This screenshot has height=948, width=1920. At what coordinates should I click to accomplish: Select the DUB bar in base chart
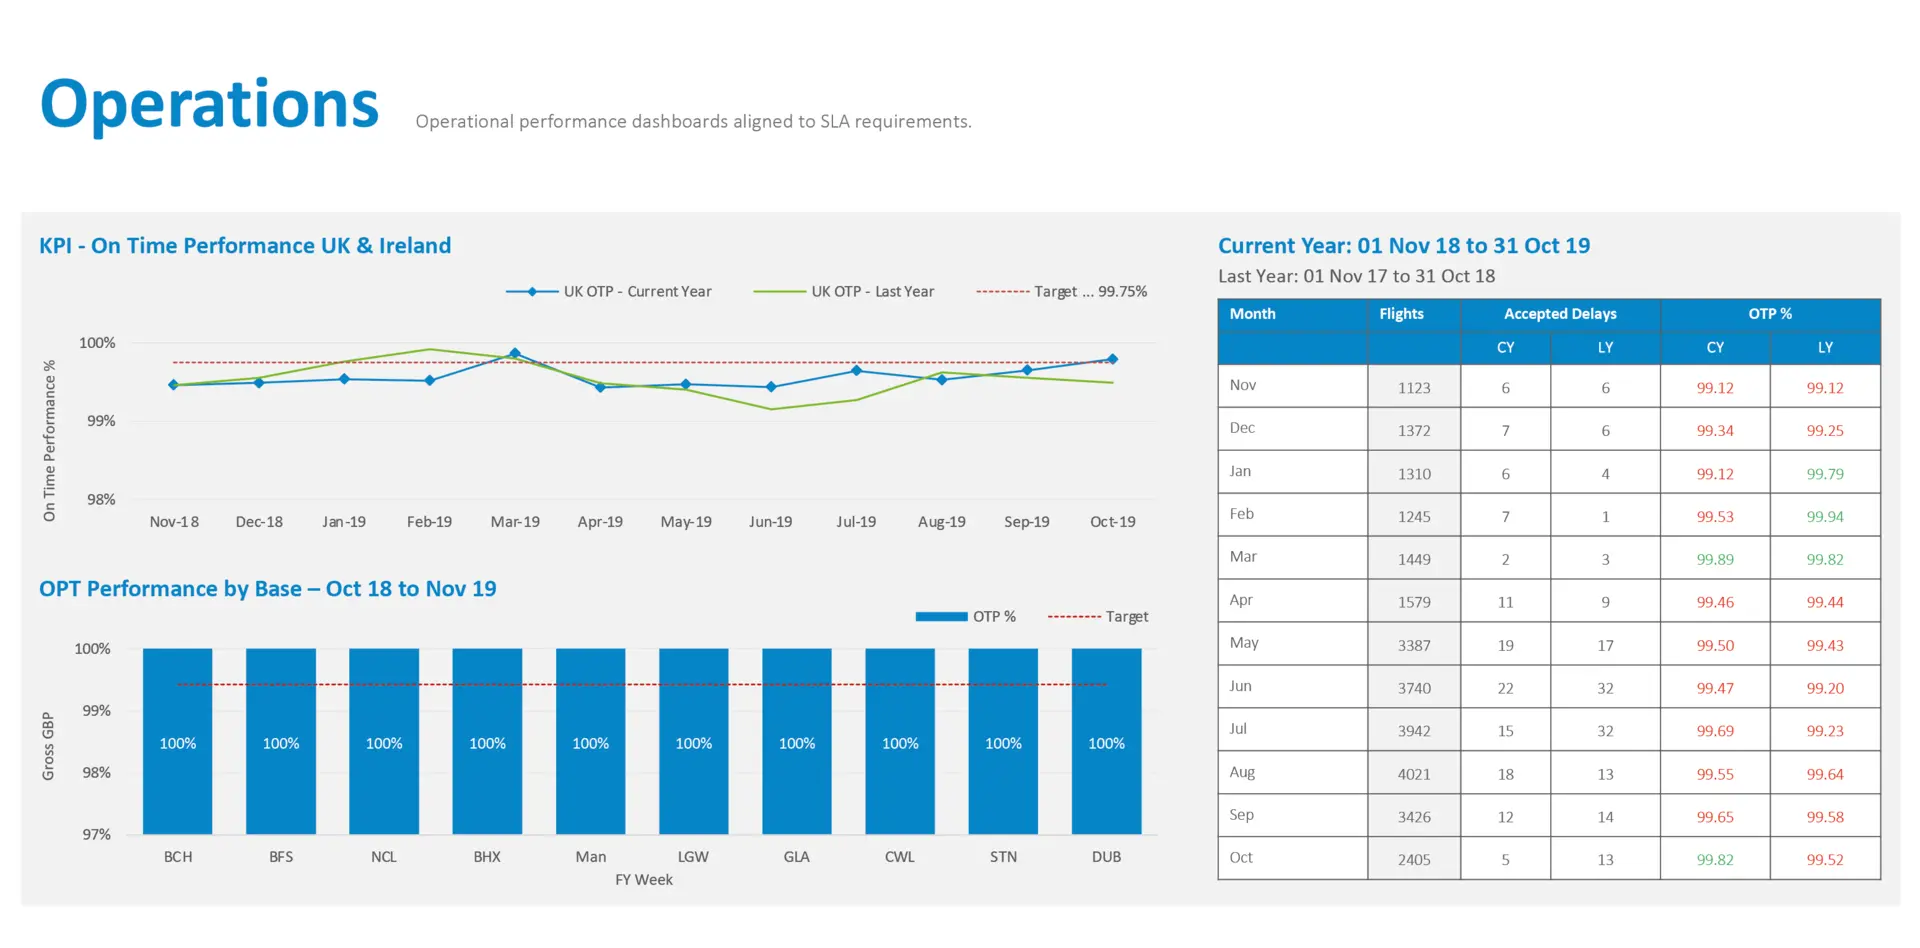pos(1106,741)
